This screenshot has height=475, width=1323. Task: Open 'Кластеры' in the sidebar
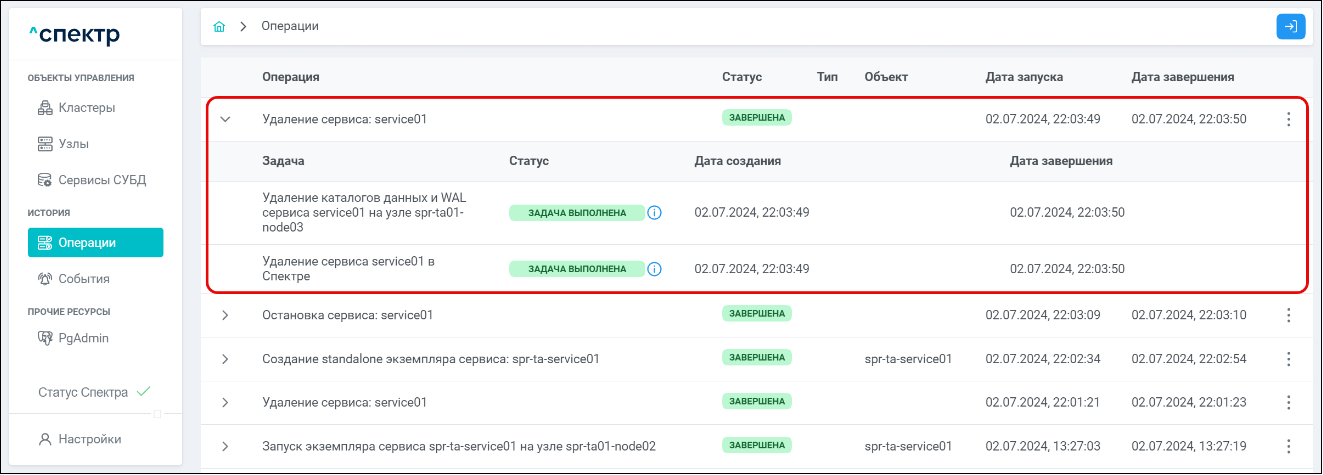click(x=86, y=107)
